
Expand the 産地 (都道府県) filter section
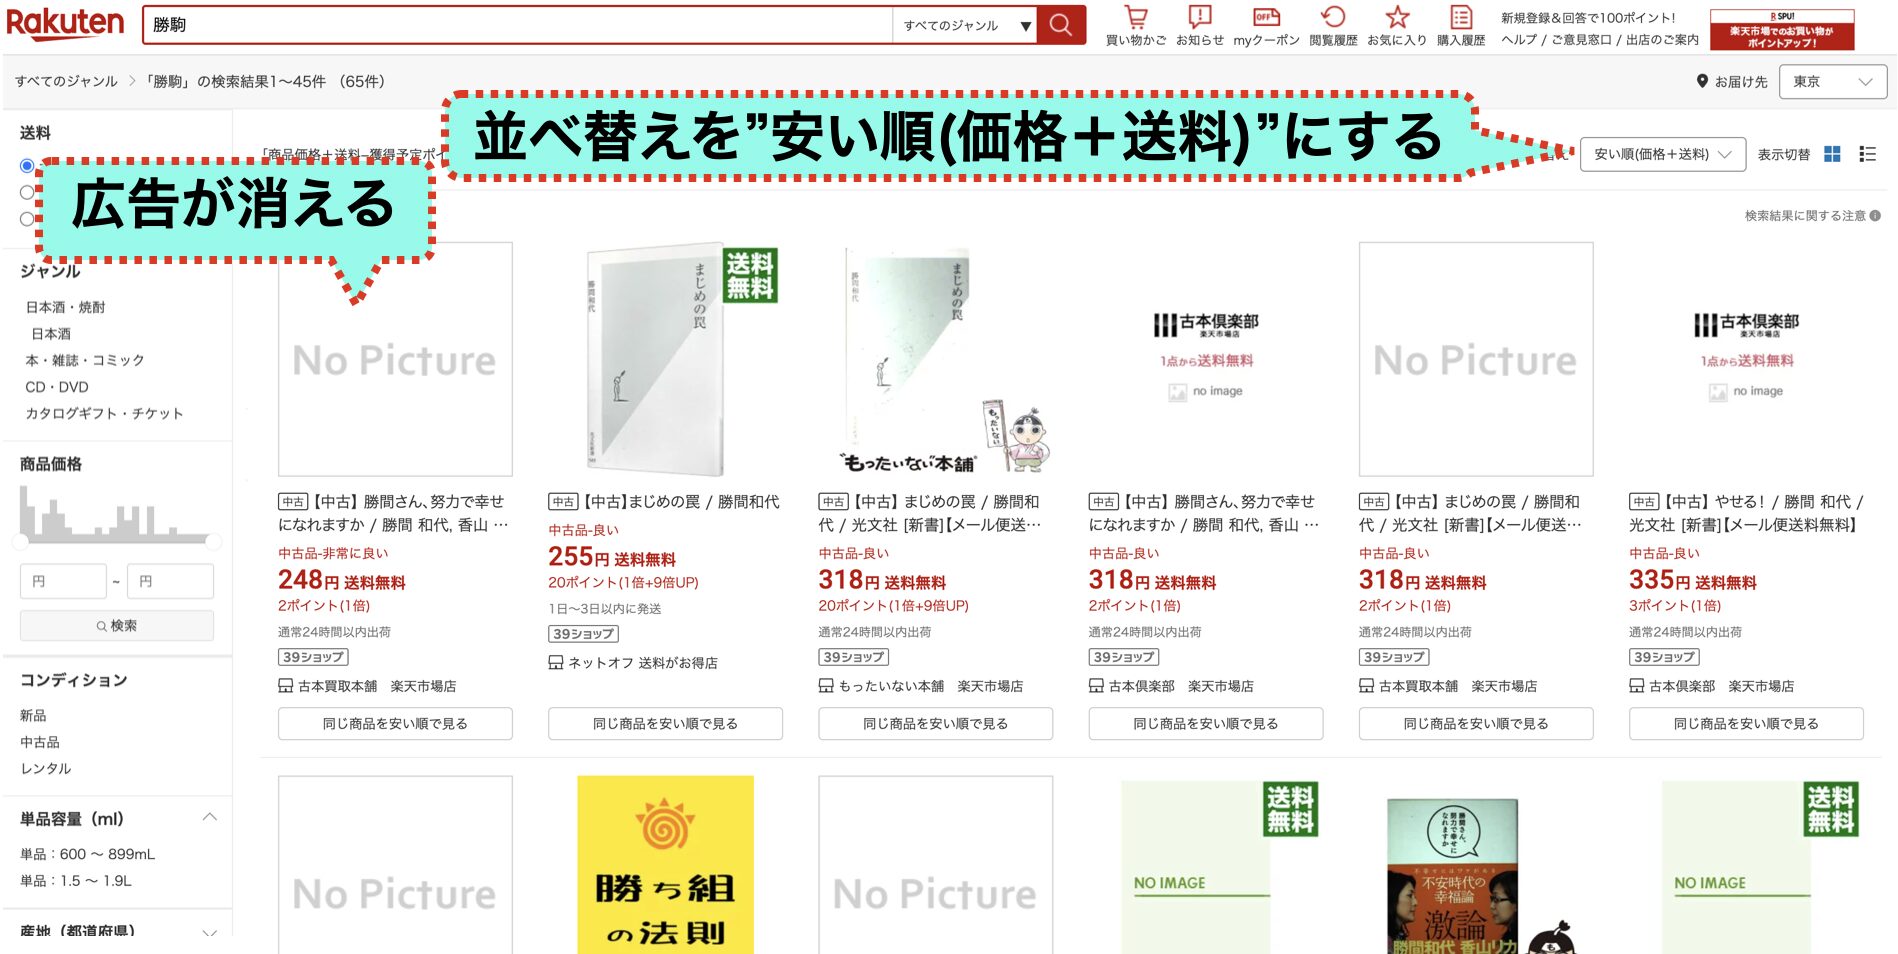[x=209, y=932]
